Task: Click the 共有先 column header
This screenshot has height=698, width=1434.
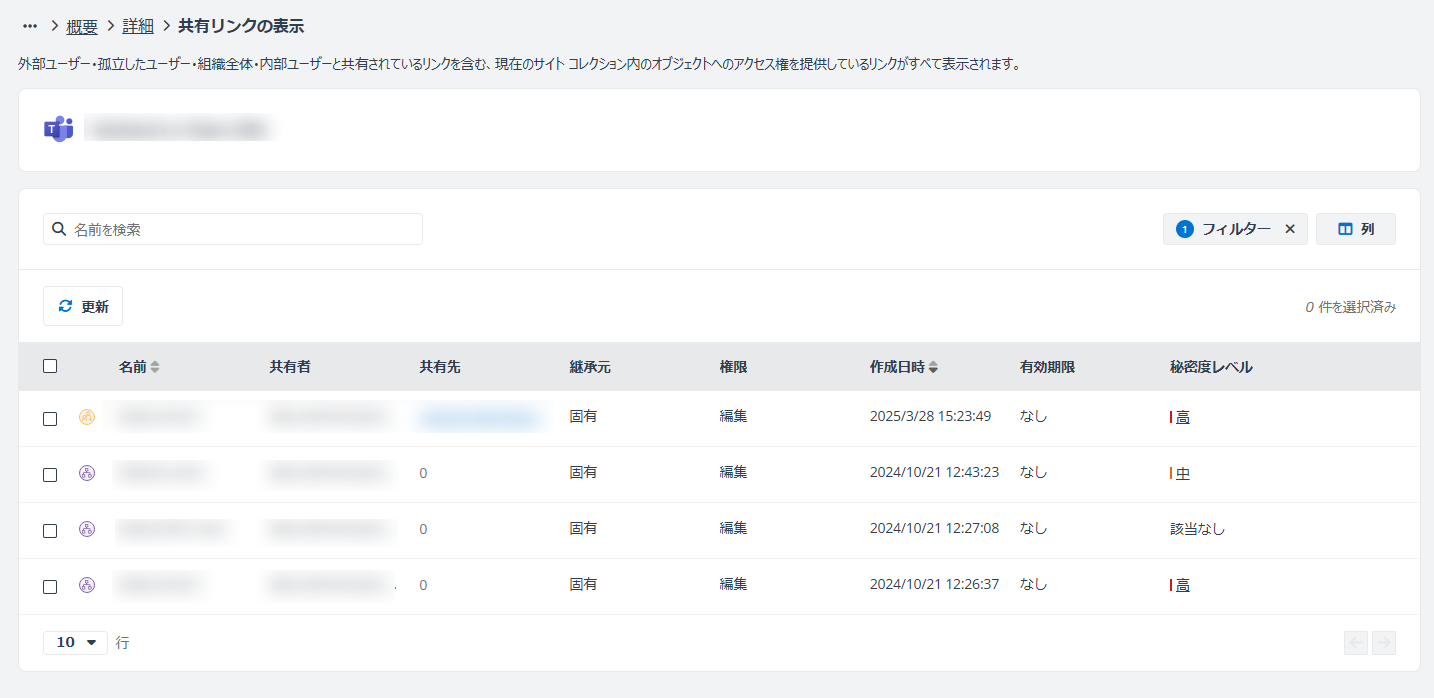Action: click(x=440, y=367)
